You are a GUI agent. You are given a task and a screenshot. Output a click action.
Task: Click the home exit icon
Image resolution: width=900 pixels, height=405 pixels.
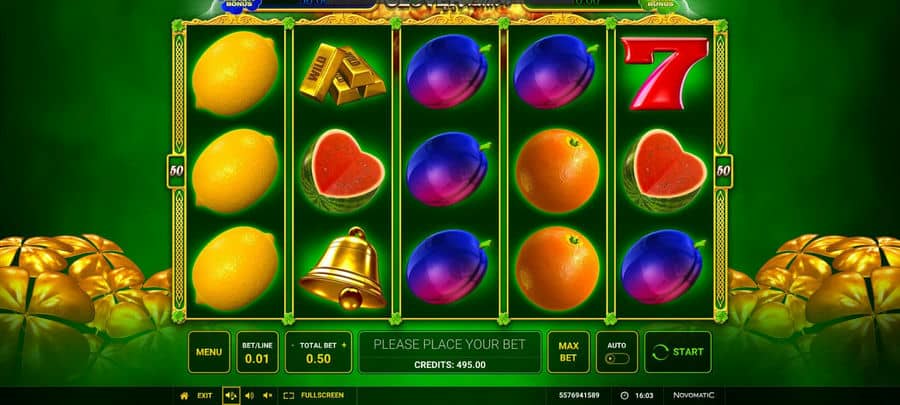coord(184,395)
